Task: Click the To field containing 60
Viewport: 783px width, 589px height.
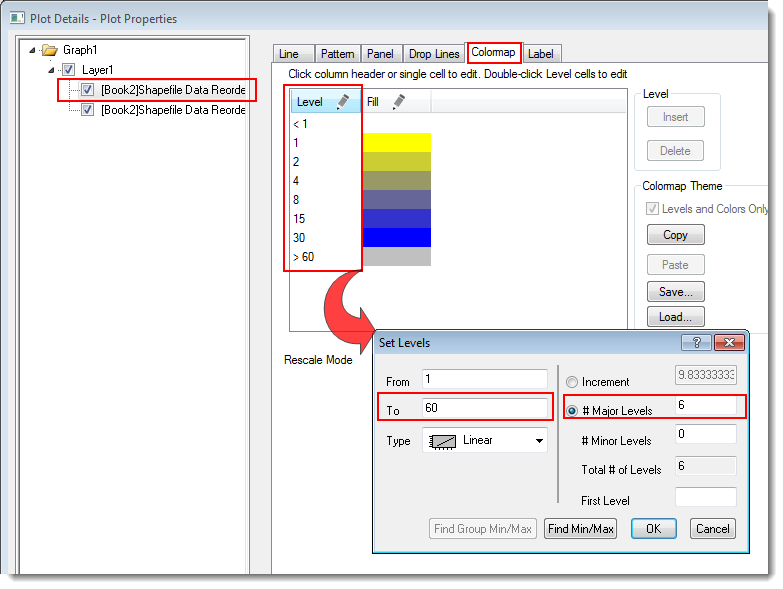Action: coord(483,408)
